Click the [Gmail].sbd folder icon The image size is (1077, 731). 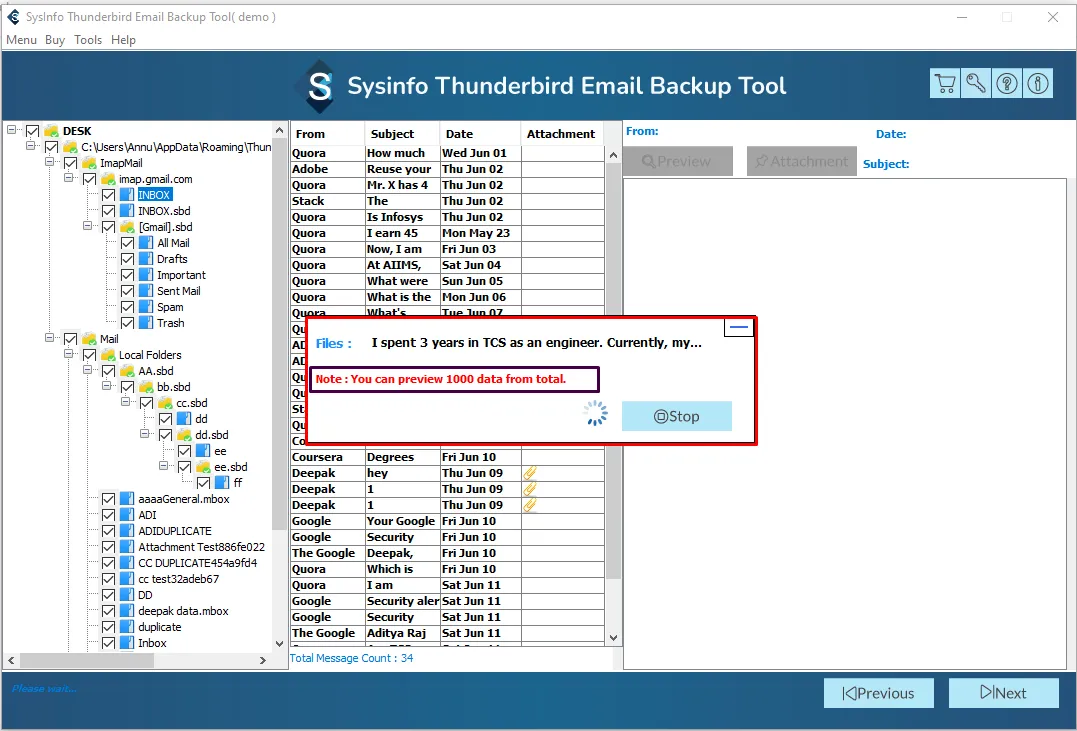127,227
